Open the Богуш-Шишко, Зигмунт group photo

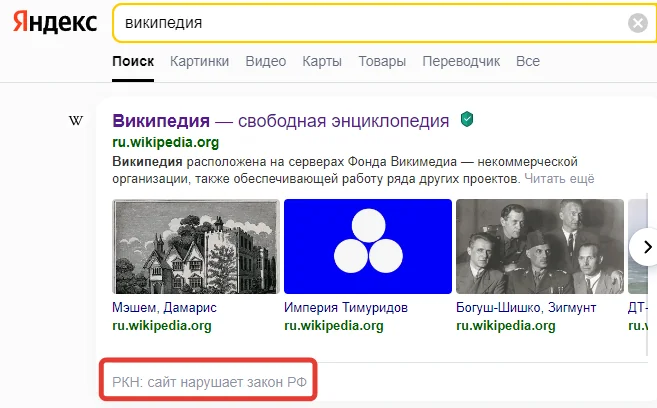tap(537, 245)
